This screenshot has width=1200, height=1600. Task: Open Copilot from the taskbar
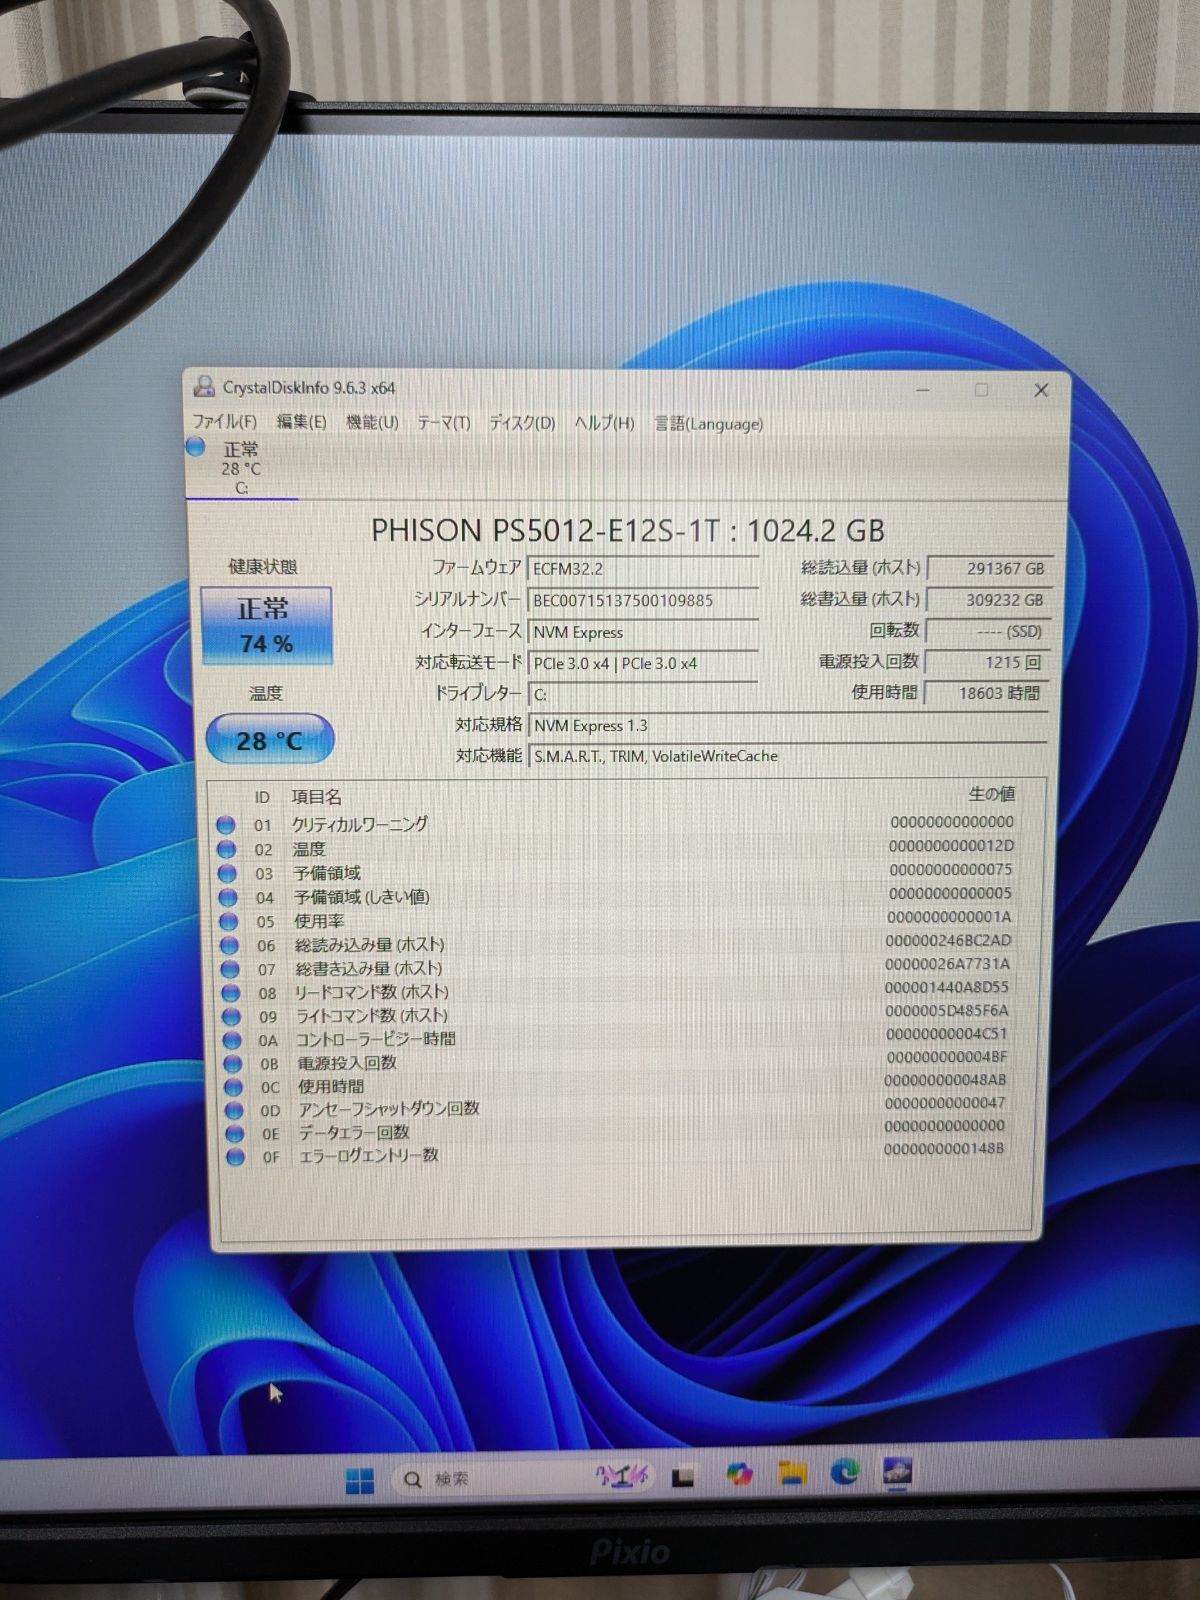coord(740,1475)
